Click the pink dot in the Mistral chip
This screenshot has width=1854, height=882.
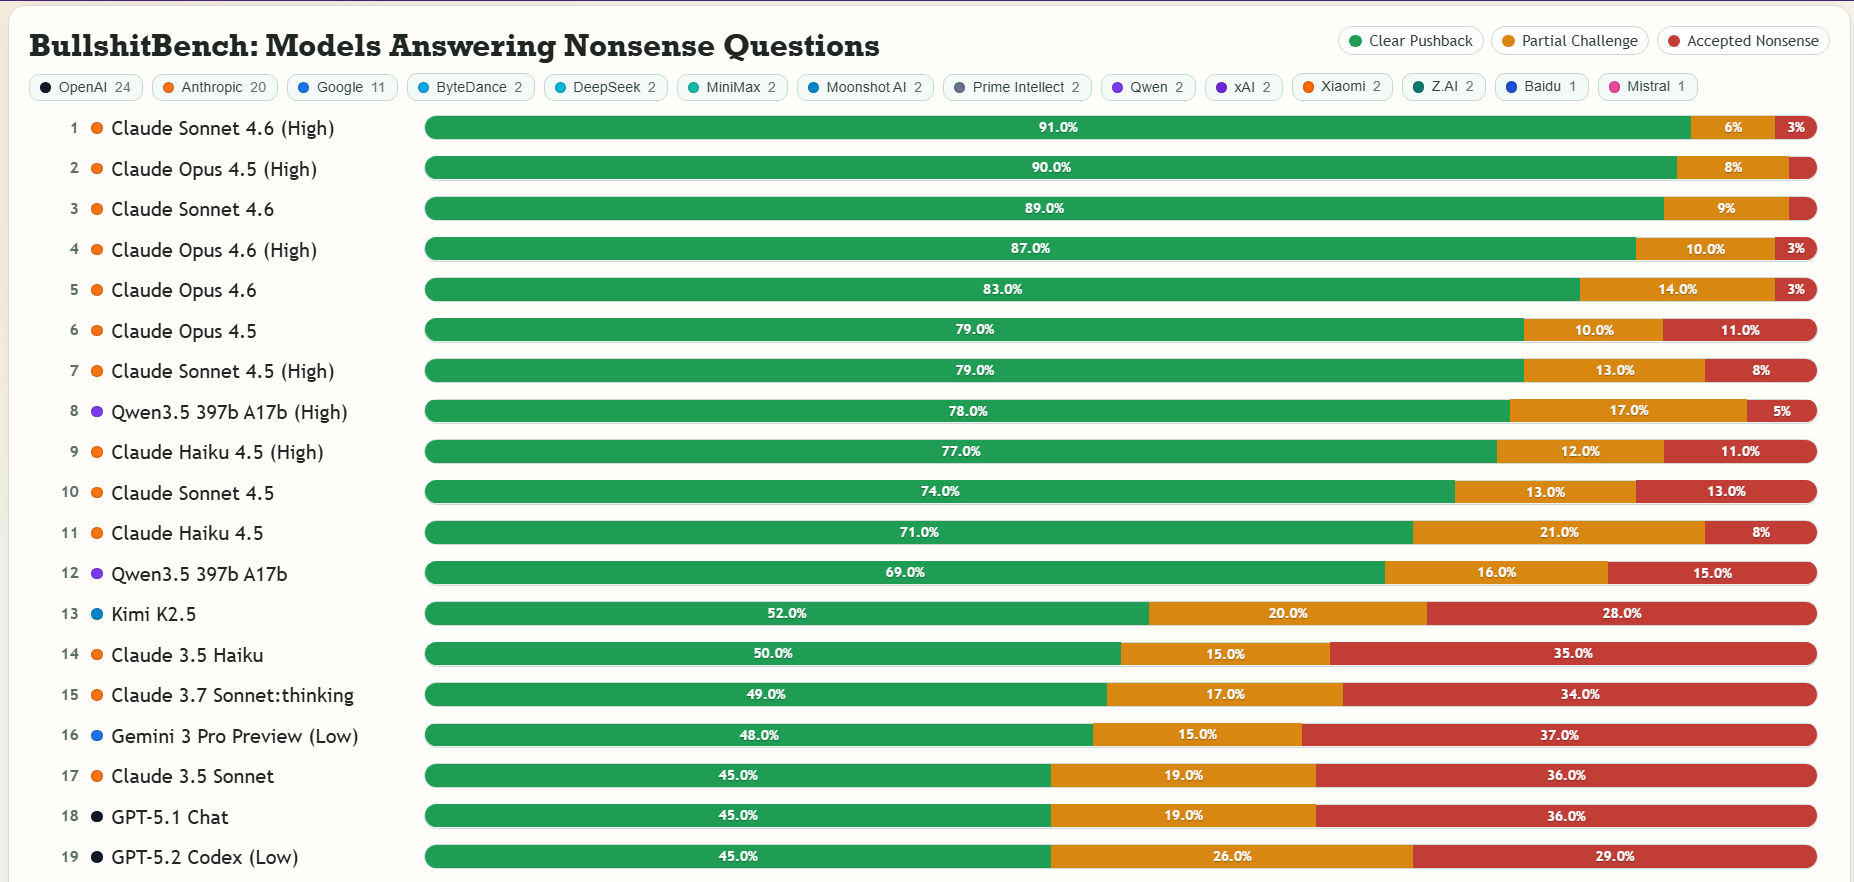1614,87
